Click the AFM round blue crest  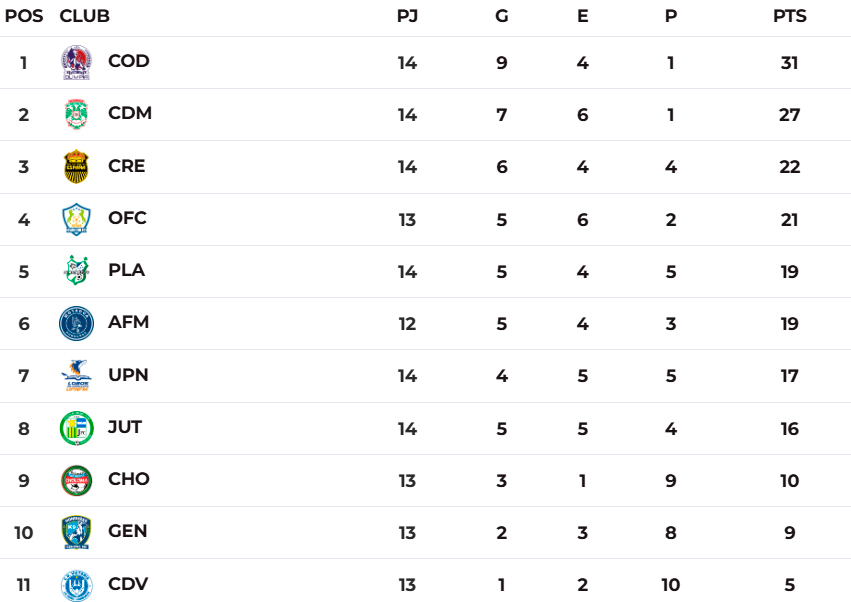pyautogui.click(x=76, y=323)
